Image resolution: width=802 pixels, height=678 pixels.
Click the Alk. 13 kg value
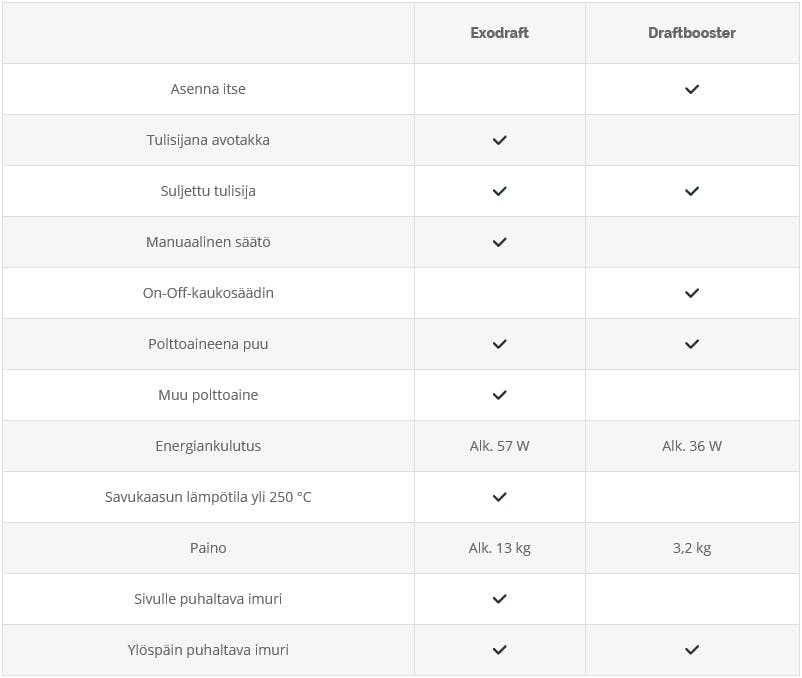(499, 548)
